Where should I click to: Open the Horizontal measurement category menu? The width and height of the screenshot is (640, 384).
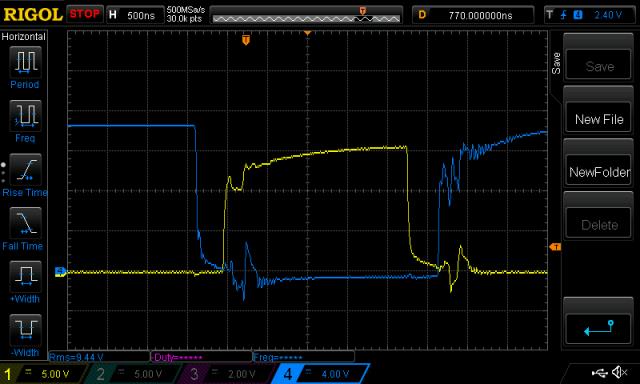coord(24,36)
